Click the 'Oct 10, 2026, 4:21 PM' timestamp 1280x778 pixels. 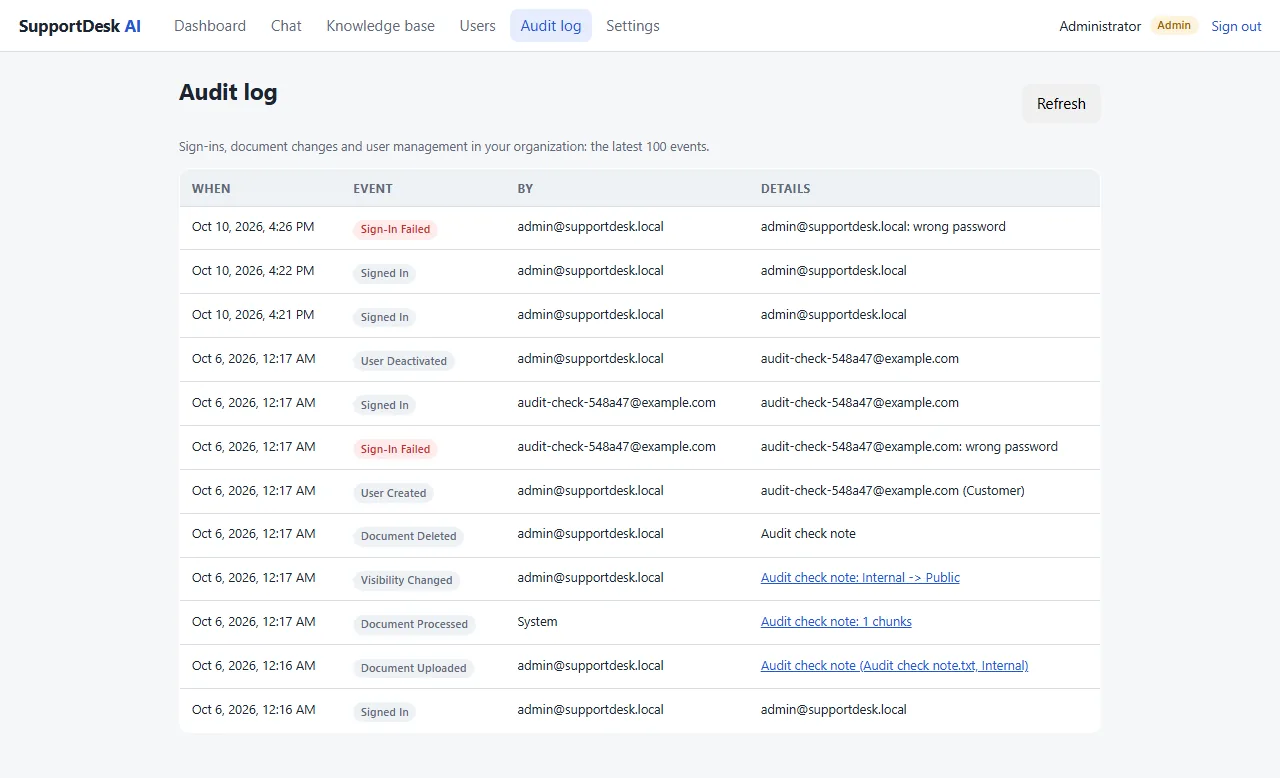[253, 315]
